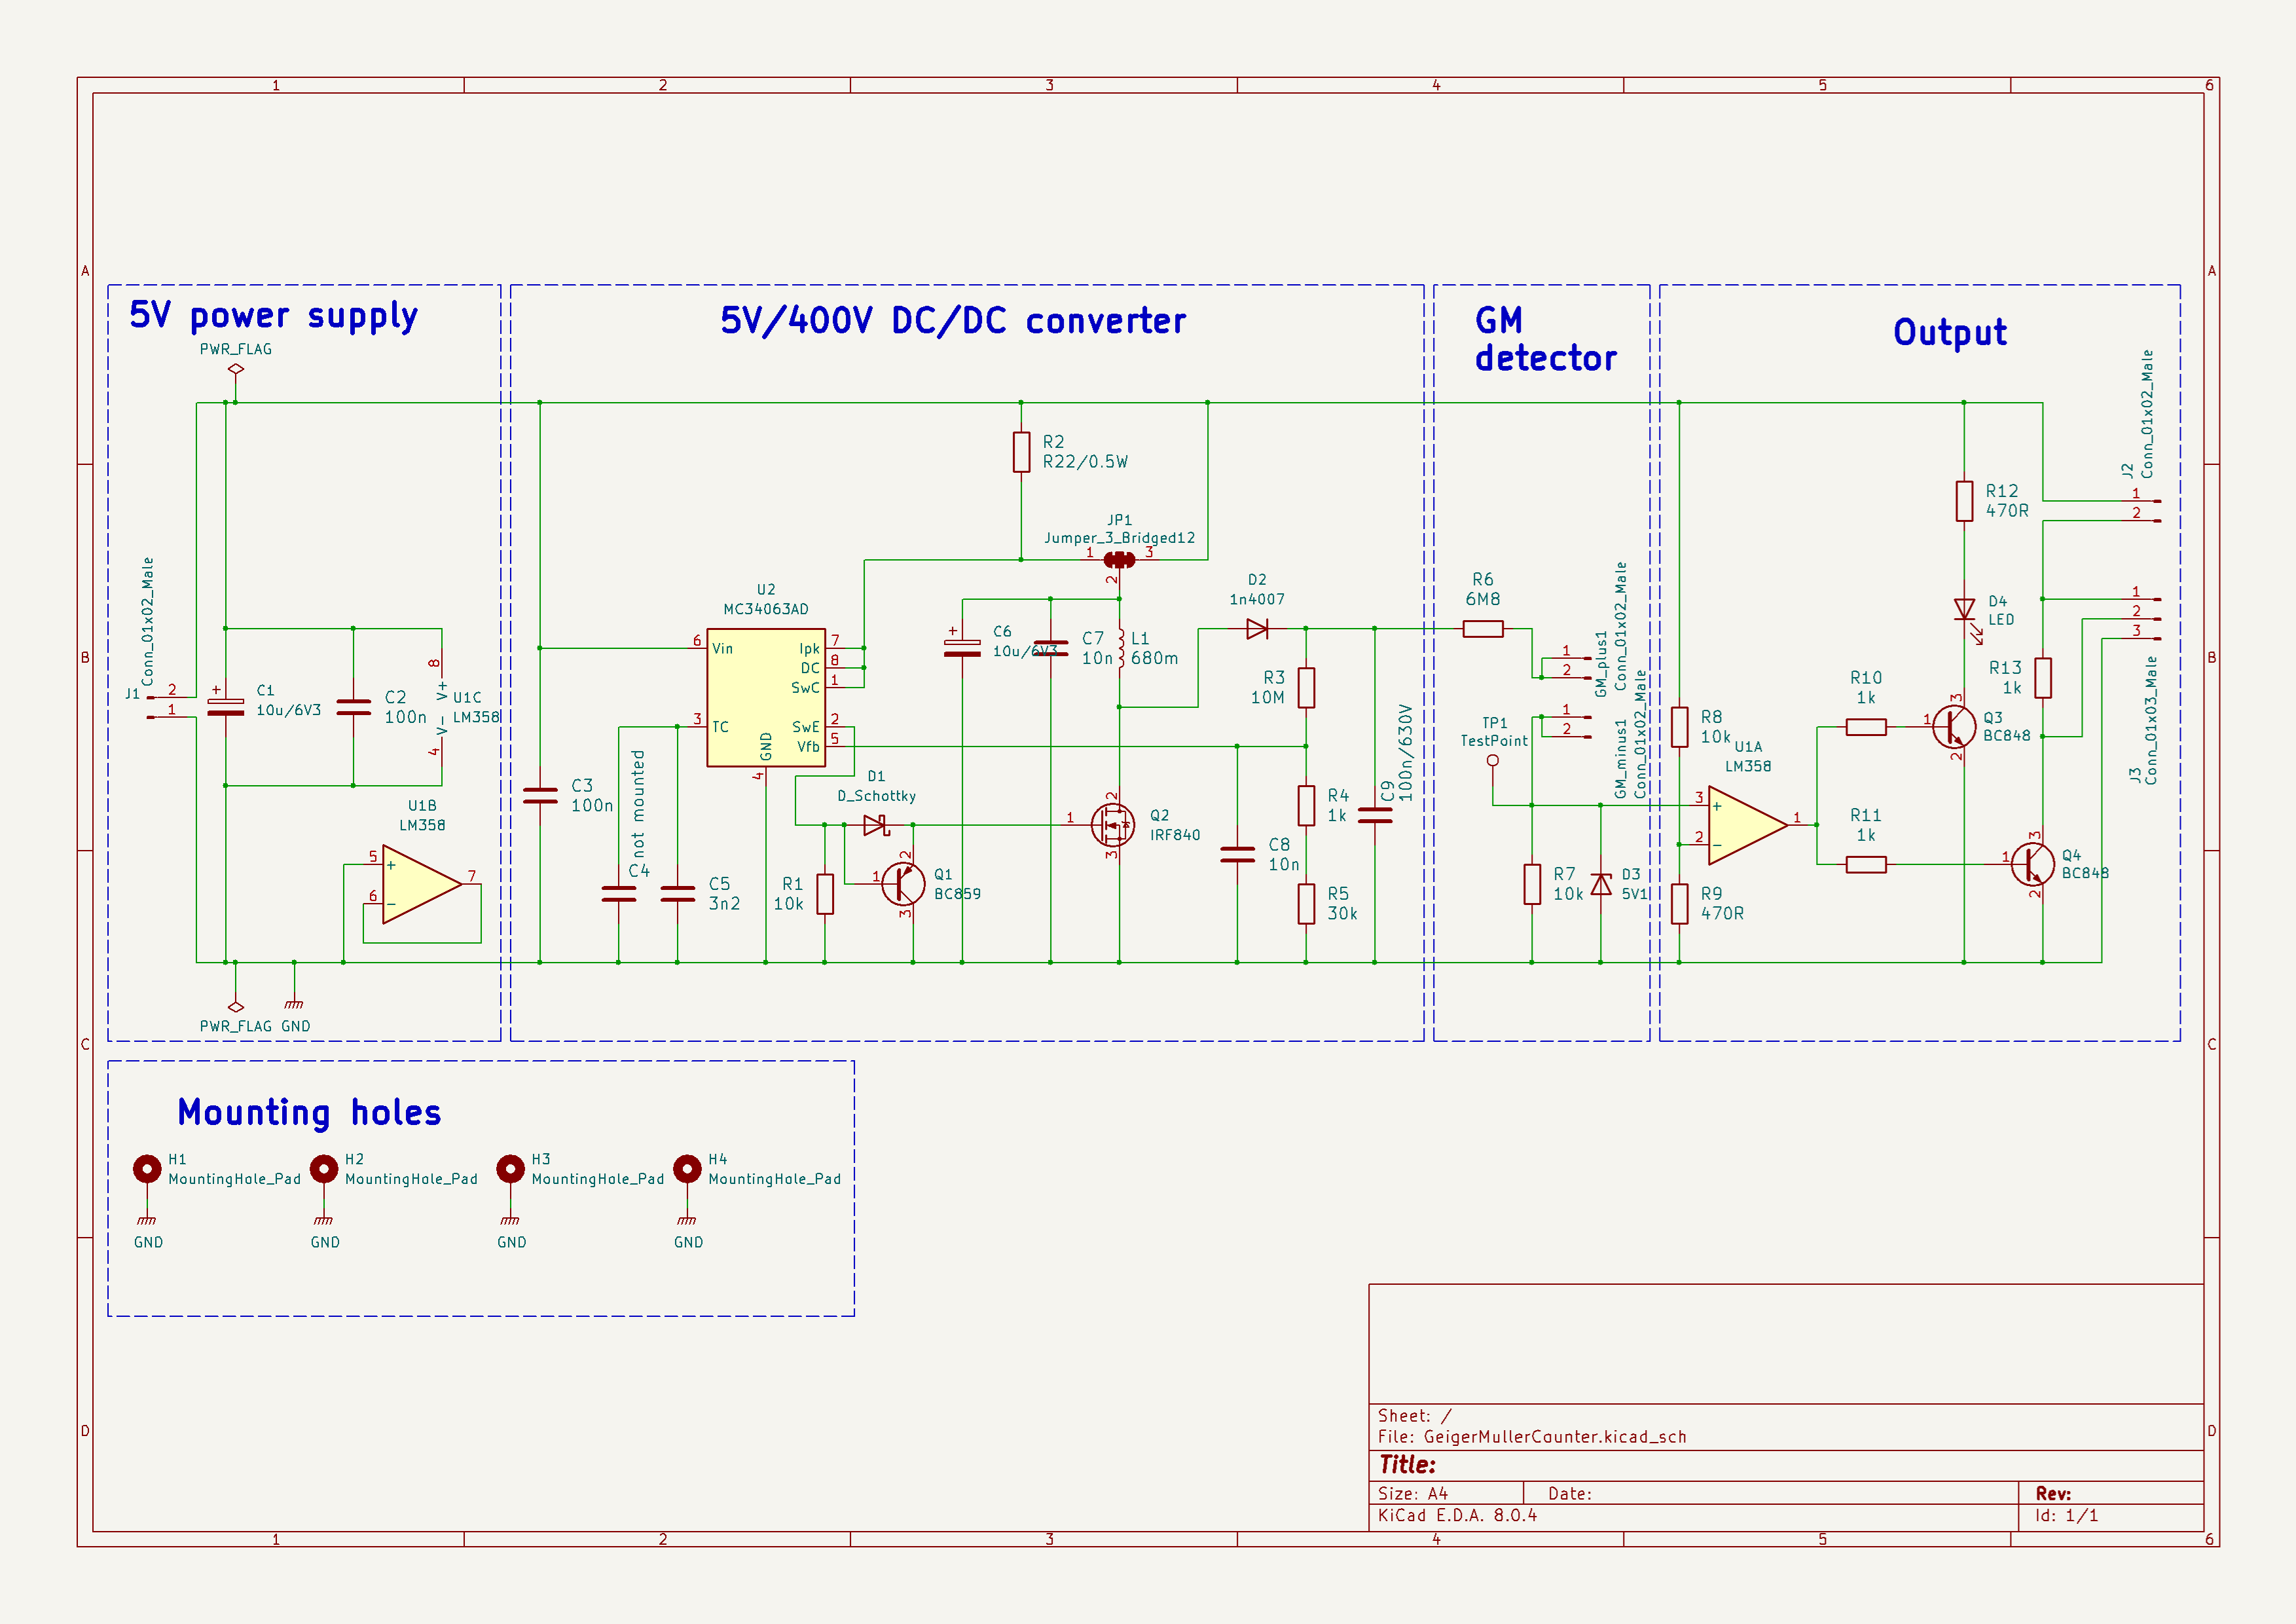This screenshot has width=2296, height=1624.
Task: Select the 'File: GeigerMullerCounter.kicad_sch' text
Action: [1532, 1437]
